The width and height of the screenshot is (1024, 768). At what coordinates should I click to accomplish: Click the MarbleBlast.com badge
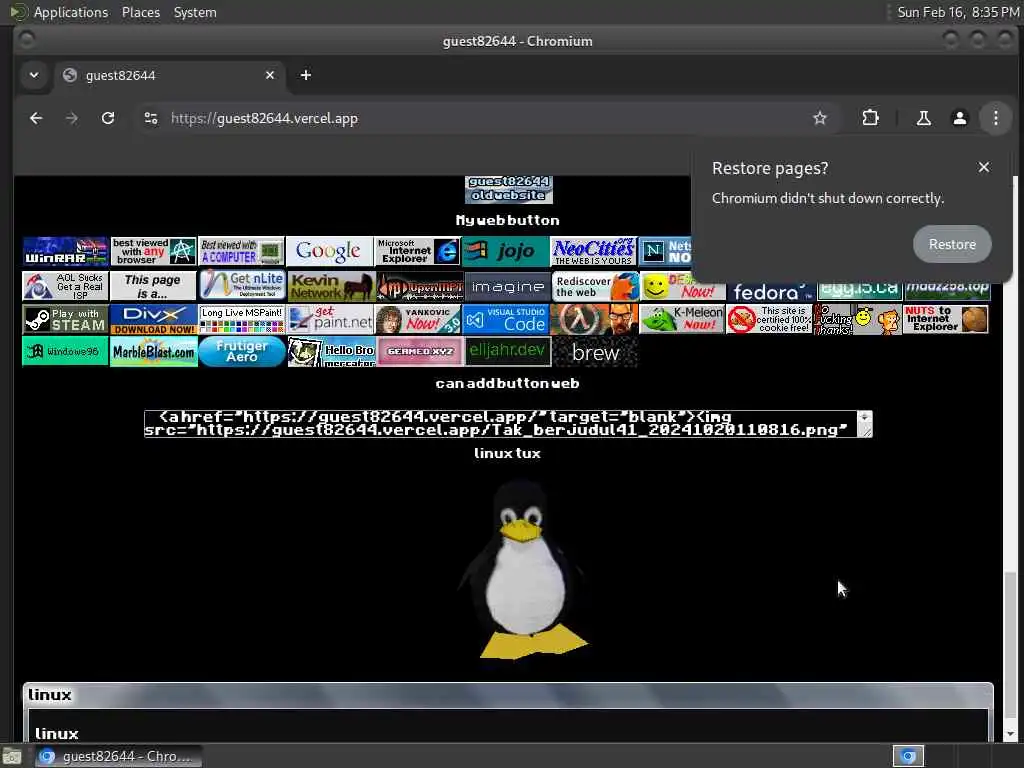coord(153,351)
